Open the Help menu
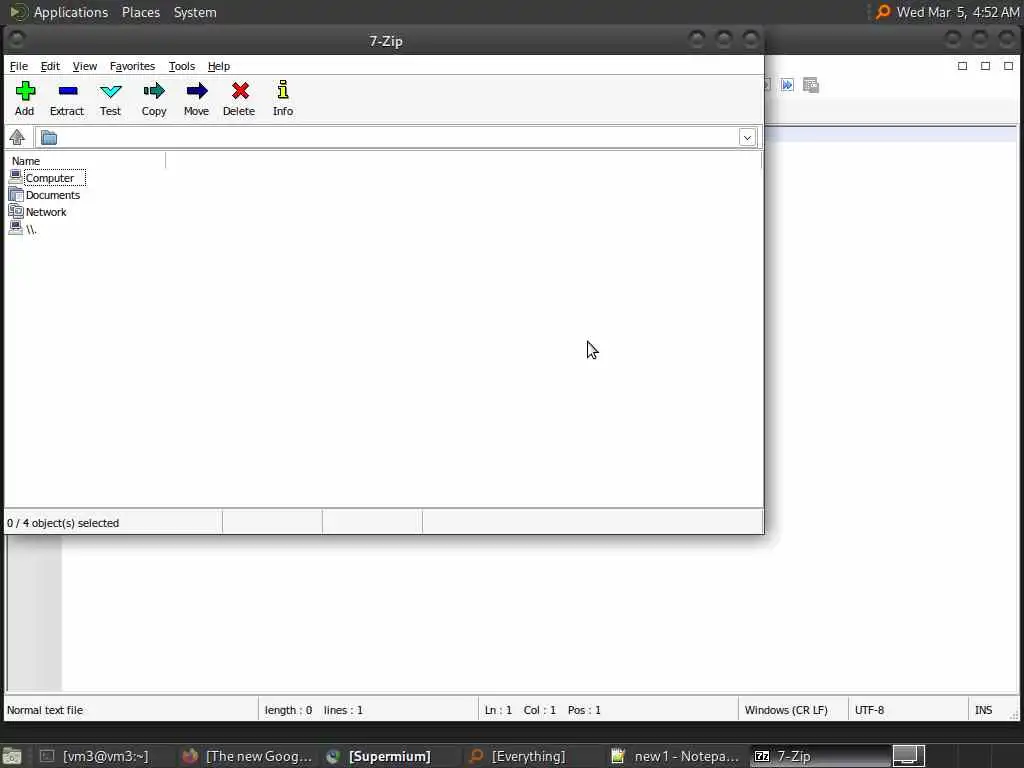Image resolution: width=1024 pixels, height=768 pixels. click(219, 66)
